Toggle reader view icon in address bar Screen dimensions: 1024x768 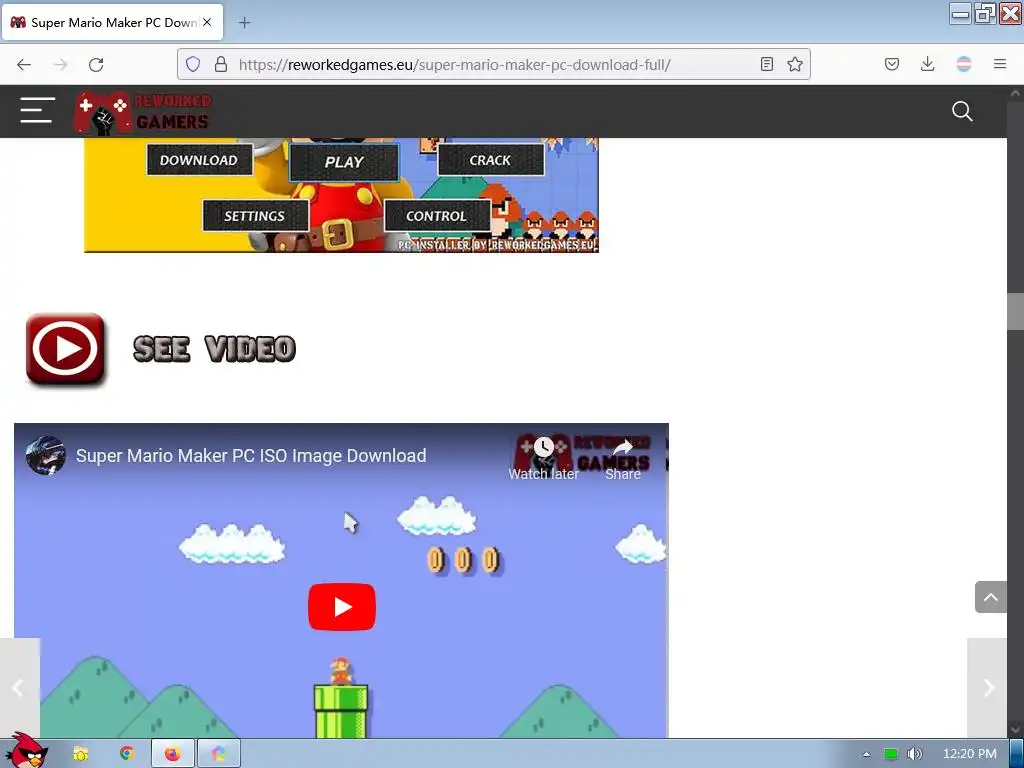point(767,64)
